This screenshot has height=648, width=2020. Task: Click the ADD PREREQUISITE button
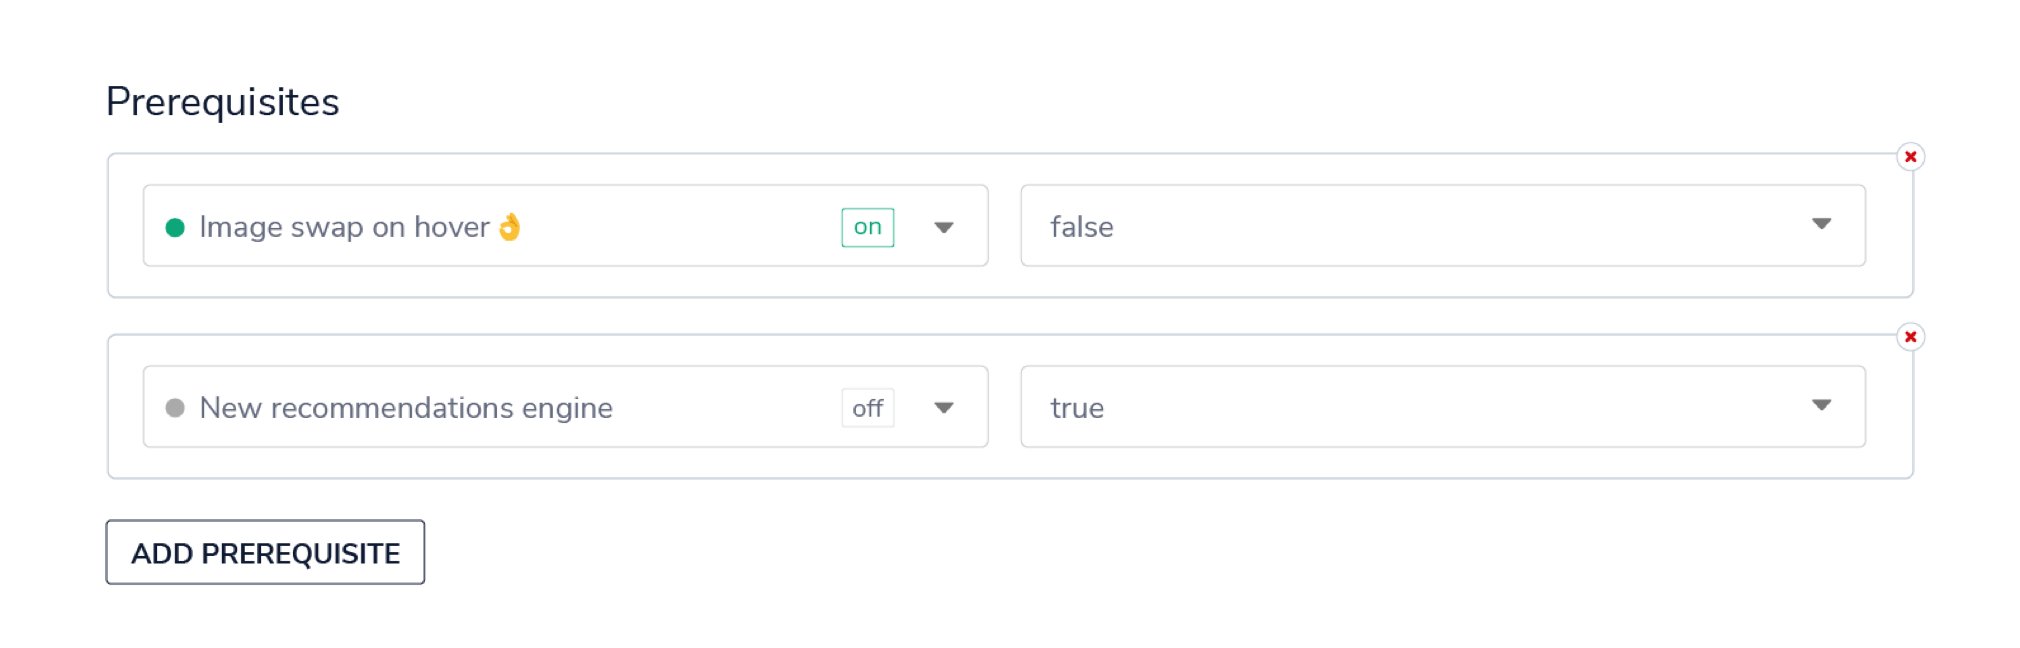(265, 553)
